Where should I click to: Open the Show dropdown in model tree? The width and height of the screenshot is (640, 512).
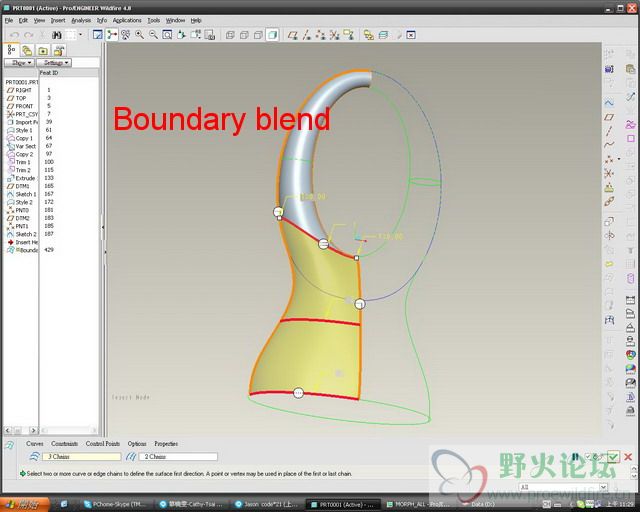point(20,62)
